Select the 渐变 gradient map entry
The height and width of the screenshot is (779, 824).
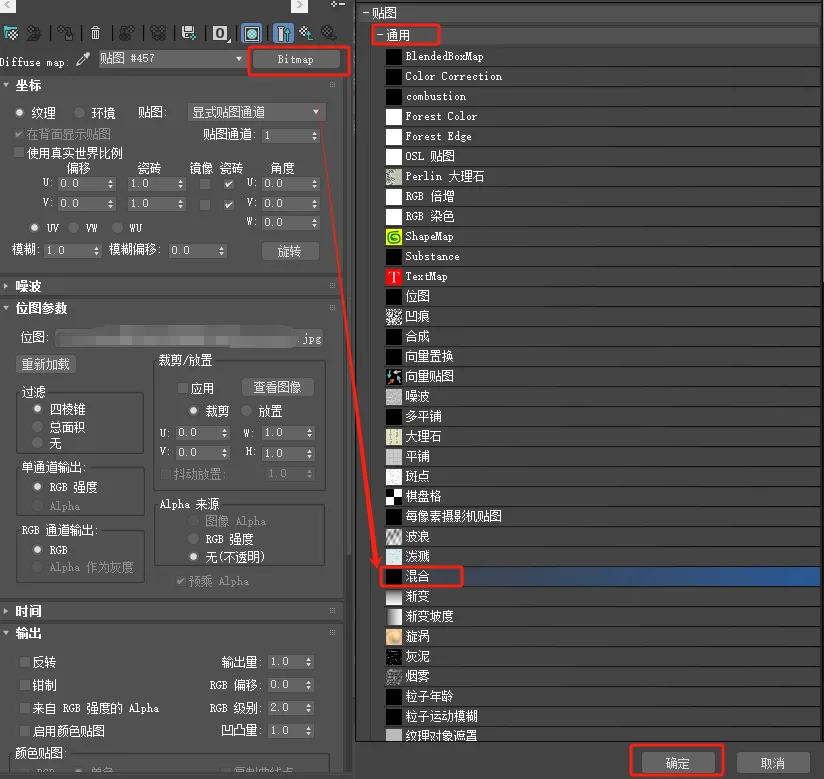click(603, 597)
